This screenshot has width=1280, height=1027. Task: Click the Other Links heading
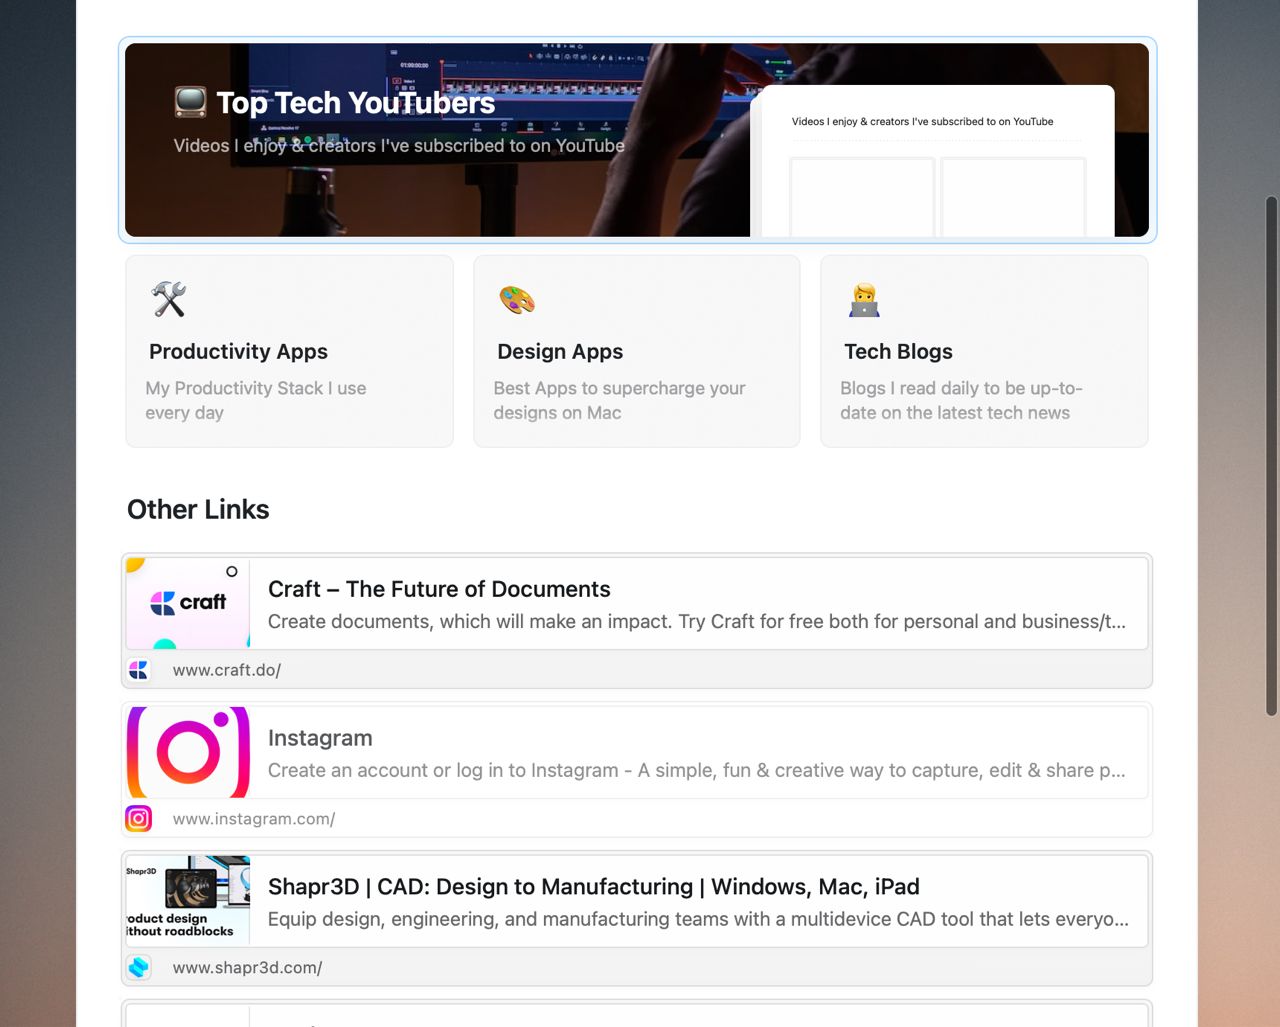coord(198,510)
